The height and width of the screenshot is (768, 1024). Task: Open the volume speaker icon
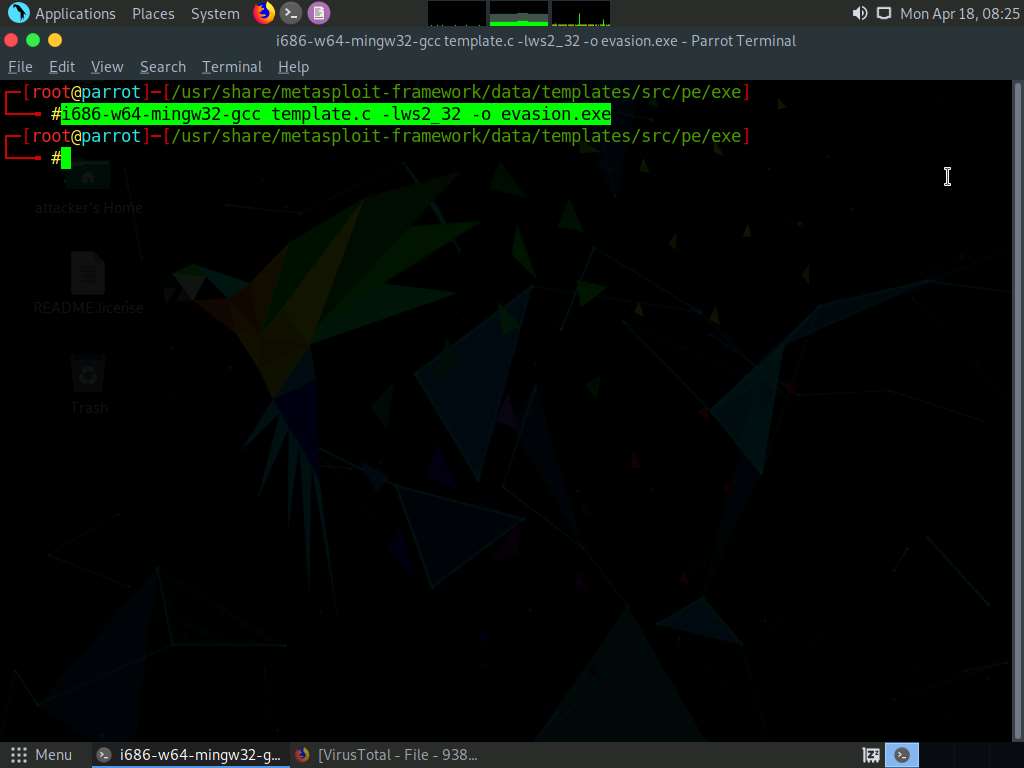point(859,13)
